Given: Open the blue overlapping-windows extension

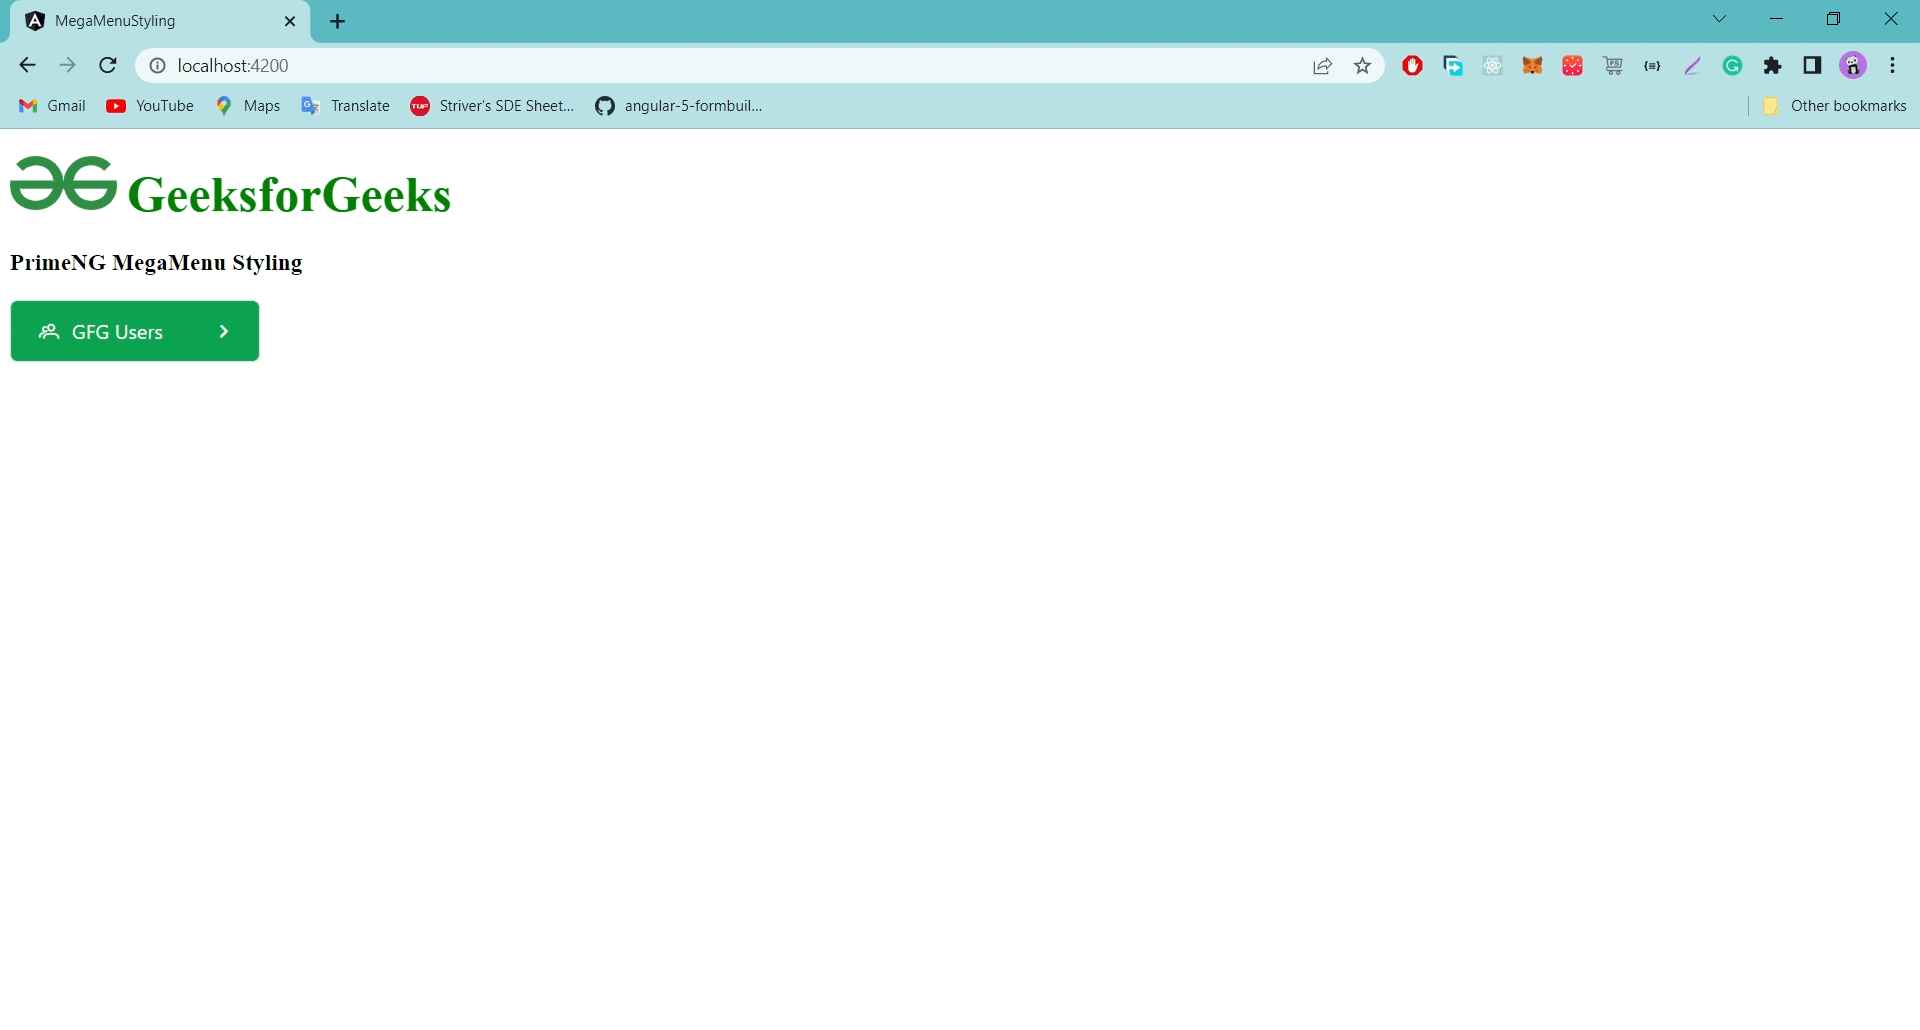Looking at the screenshot, I should [x=1453, y=66].
